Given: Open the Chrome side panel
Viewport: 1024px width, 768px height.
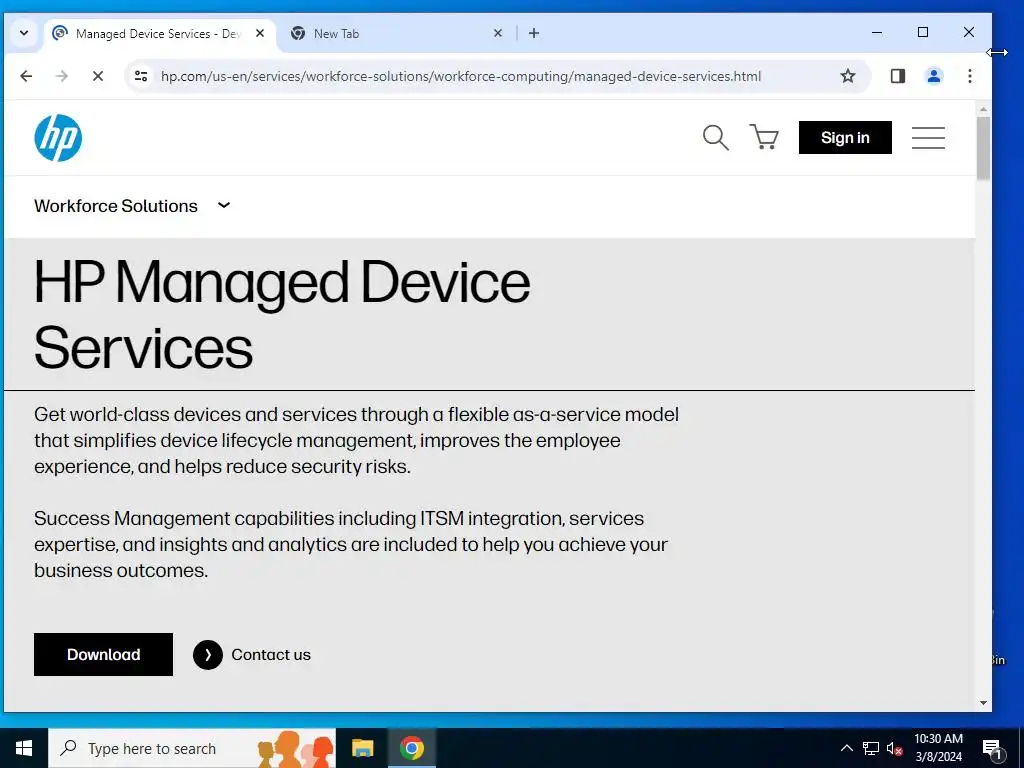Looking at the screenshot, I should point(898,76).
